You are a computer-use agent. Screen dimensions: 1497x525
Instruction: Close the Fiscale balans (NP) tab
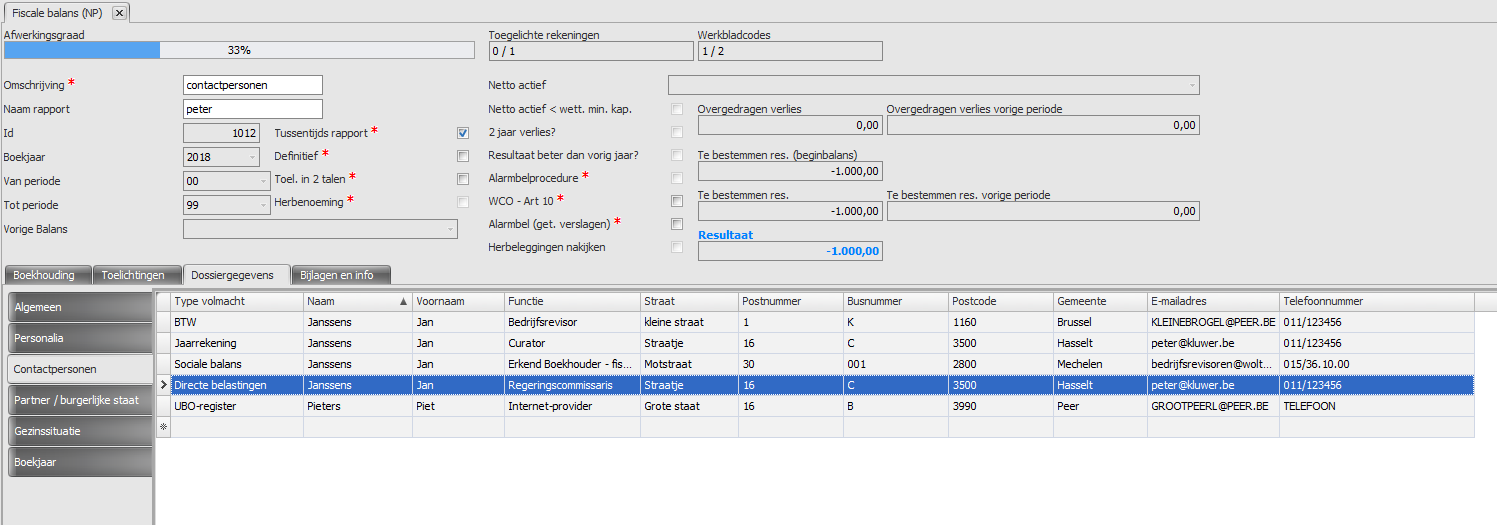119,13
